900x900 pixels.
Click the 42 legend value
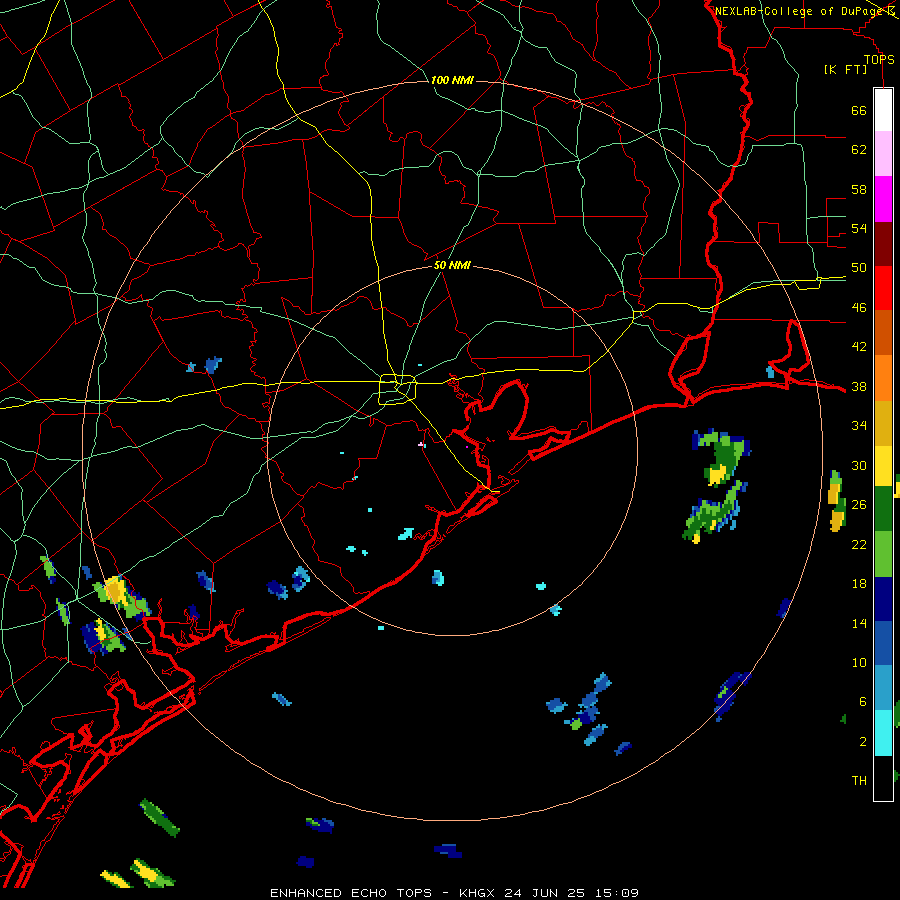859,347
